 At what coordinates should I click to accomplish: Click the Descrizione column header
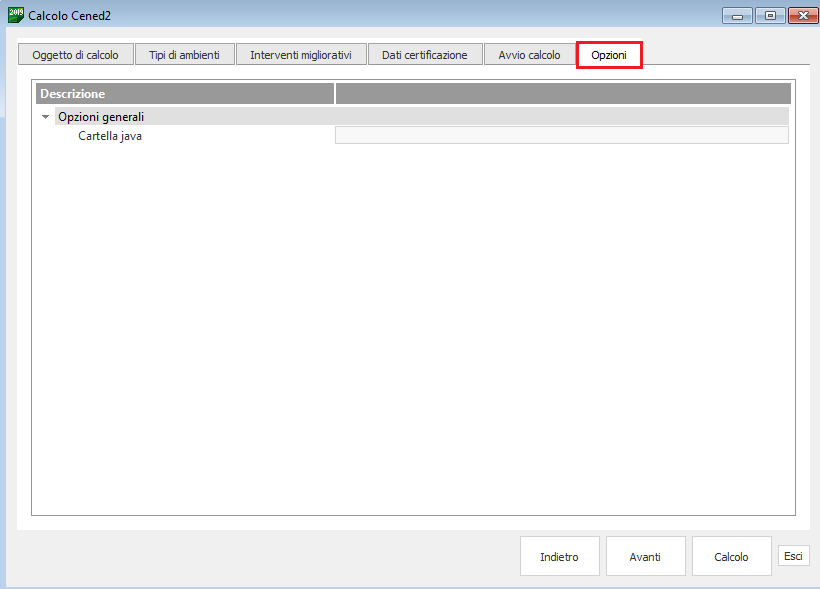pyautogui.click(x=185, y=94)
